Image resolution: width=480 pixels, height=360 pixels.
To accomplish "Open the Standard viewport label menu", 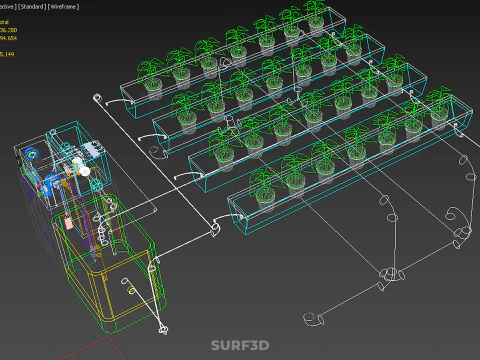I will (32, 7).
